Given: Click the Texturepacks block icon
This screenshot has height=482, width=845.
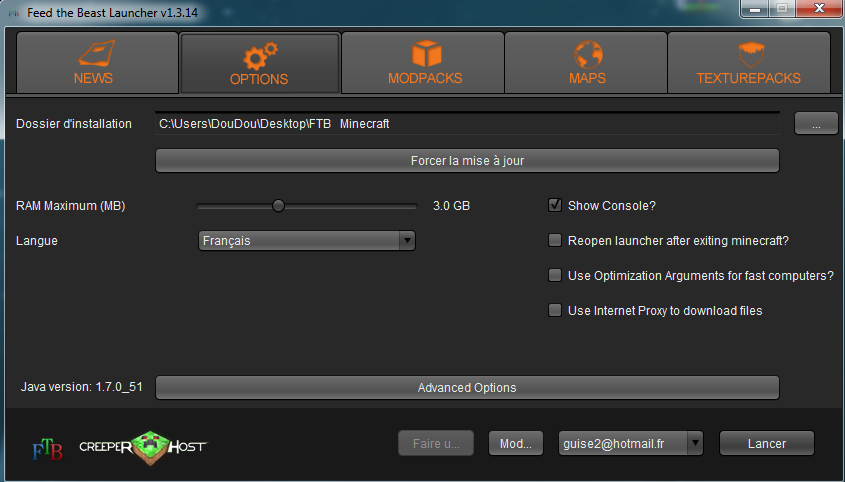Looking at the screenshot, I should coord(751,54).
